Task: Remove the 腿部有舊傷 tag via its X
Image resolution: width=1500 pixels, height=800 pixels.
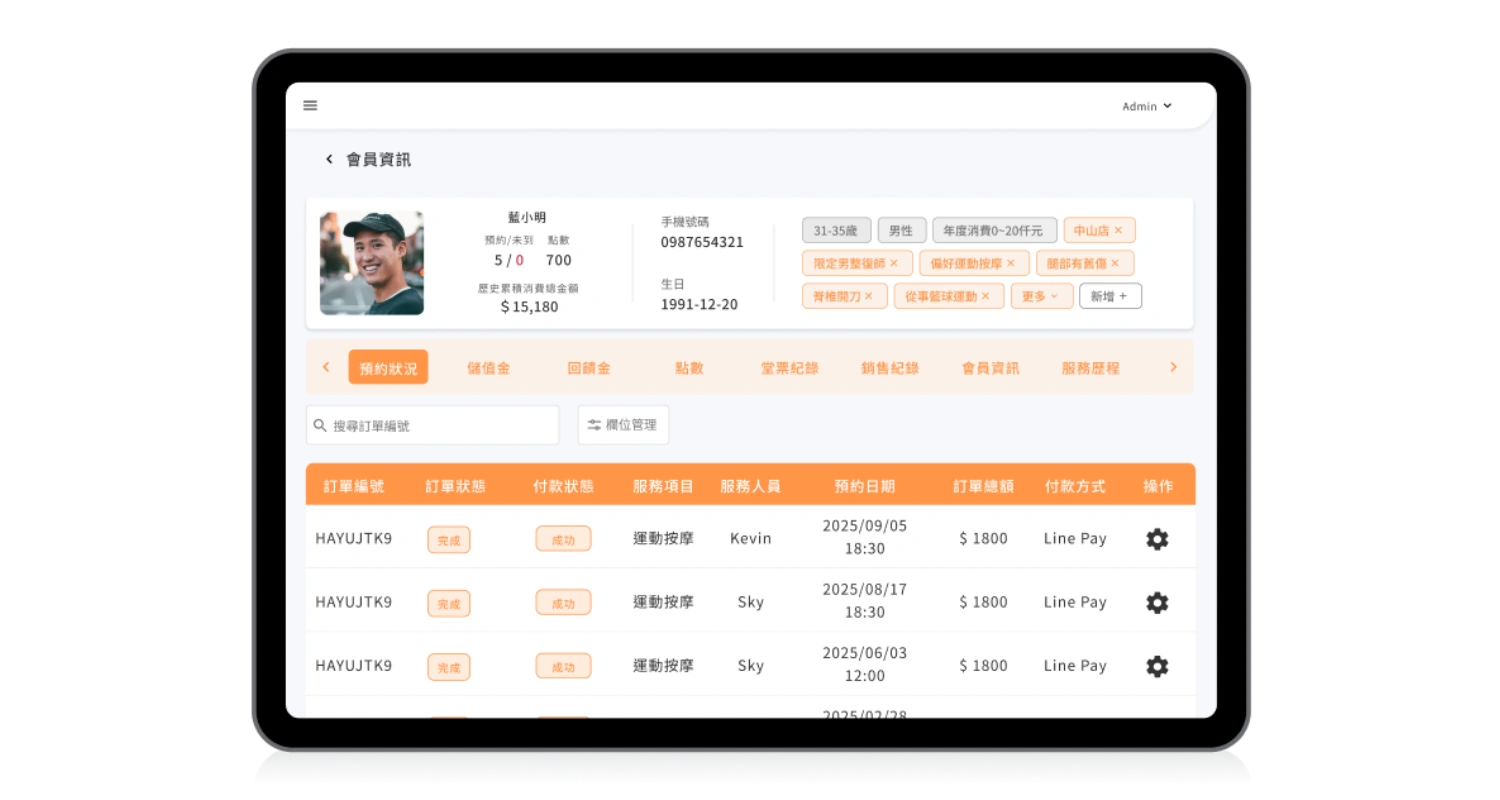Action: (1116, 263)
